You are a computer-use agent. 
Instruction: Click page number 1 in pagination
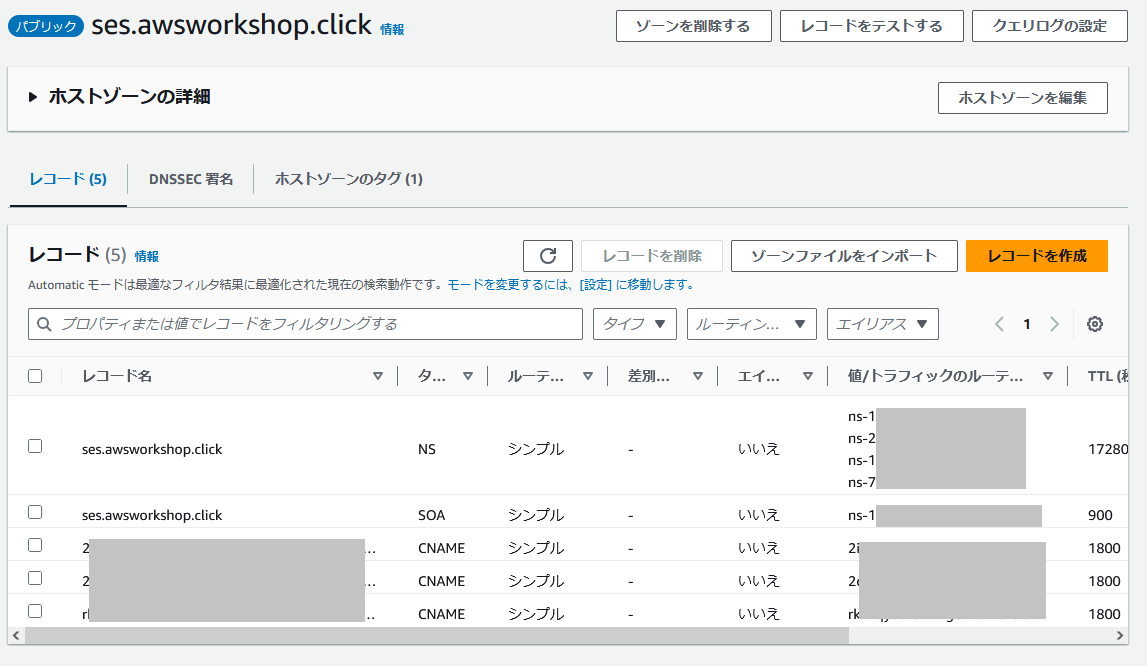point(1027,324)
